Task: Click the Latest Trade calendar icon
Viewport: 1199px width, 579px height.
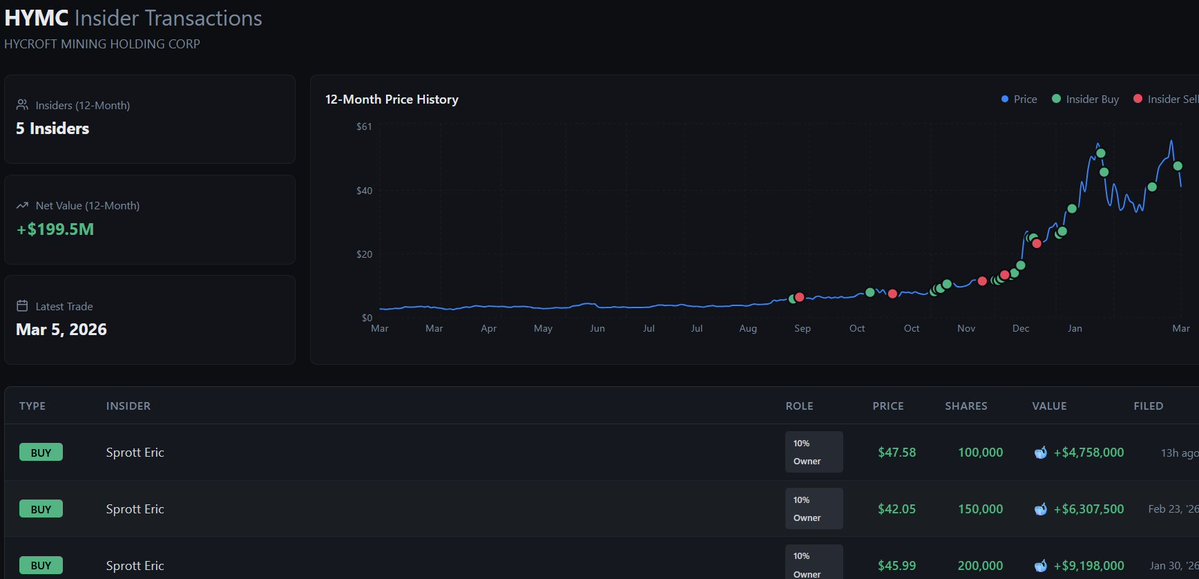Action: tap(22, 306)
